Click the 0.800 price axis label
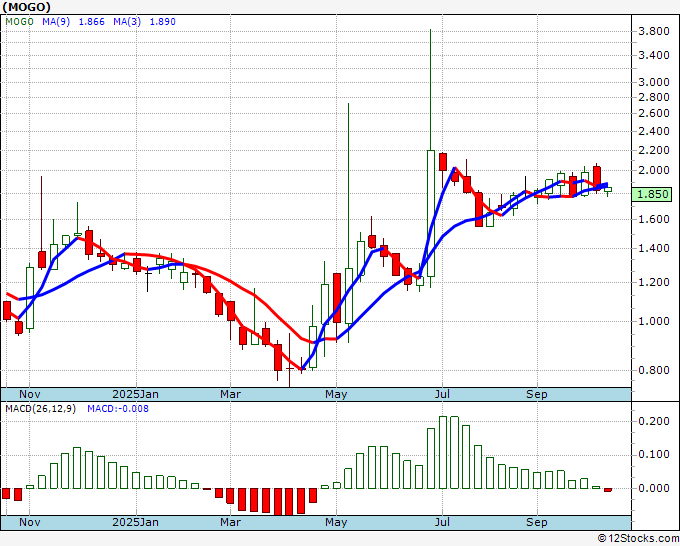 coord(653,370)
